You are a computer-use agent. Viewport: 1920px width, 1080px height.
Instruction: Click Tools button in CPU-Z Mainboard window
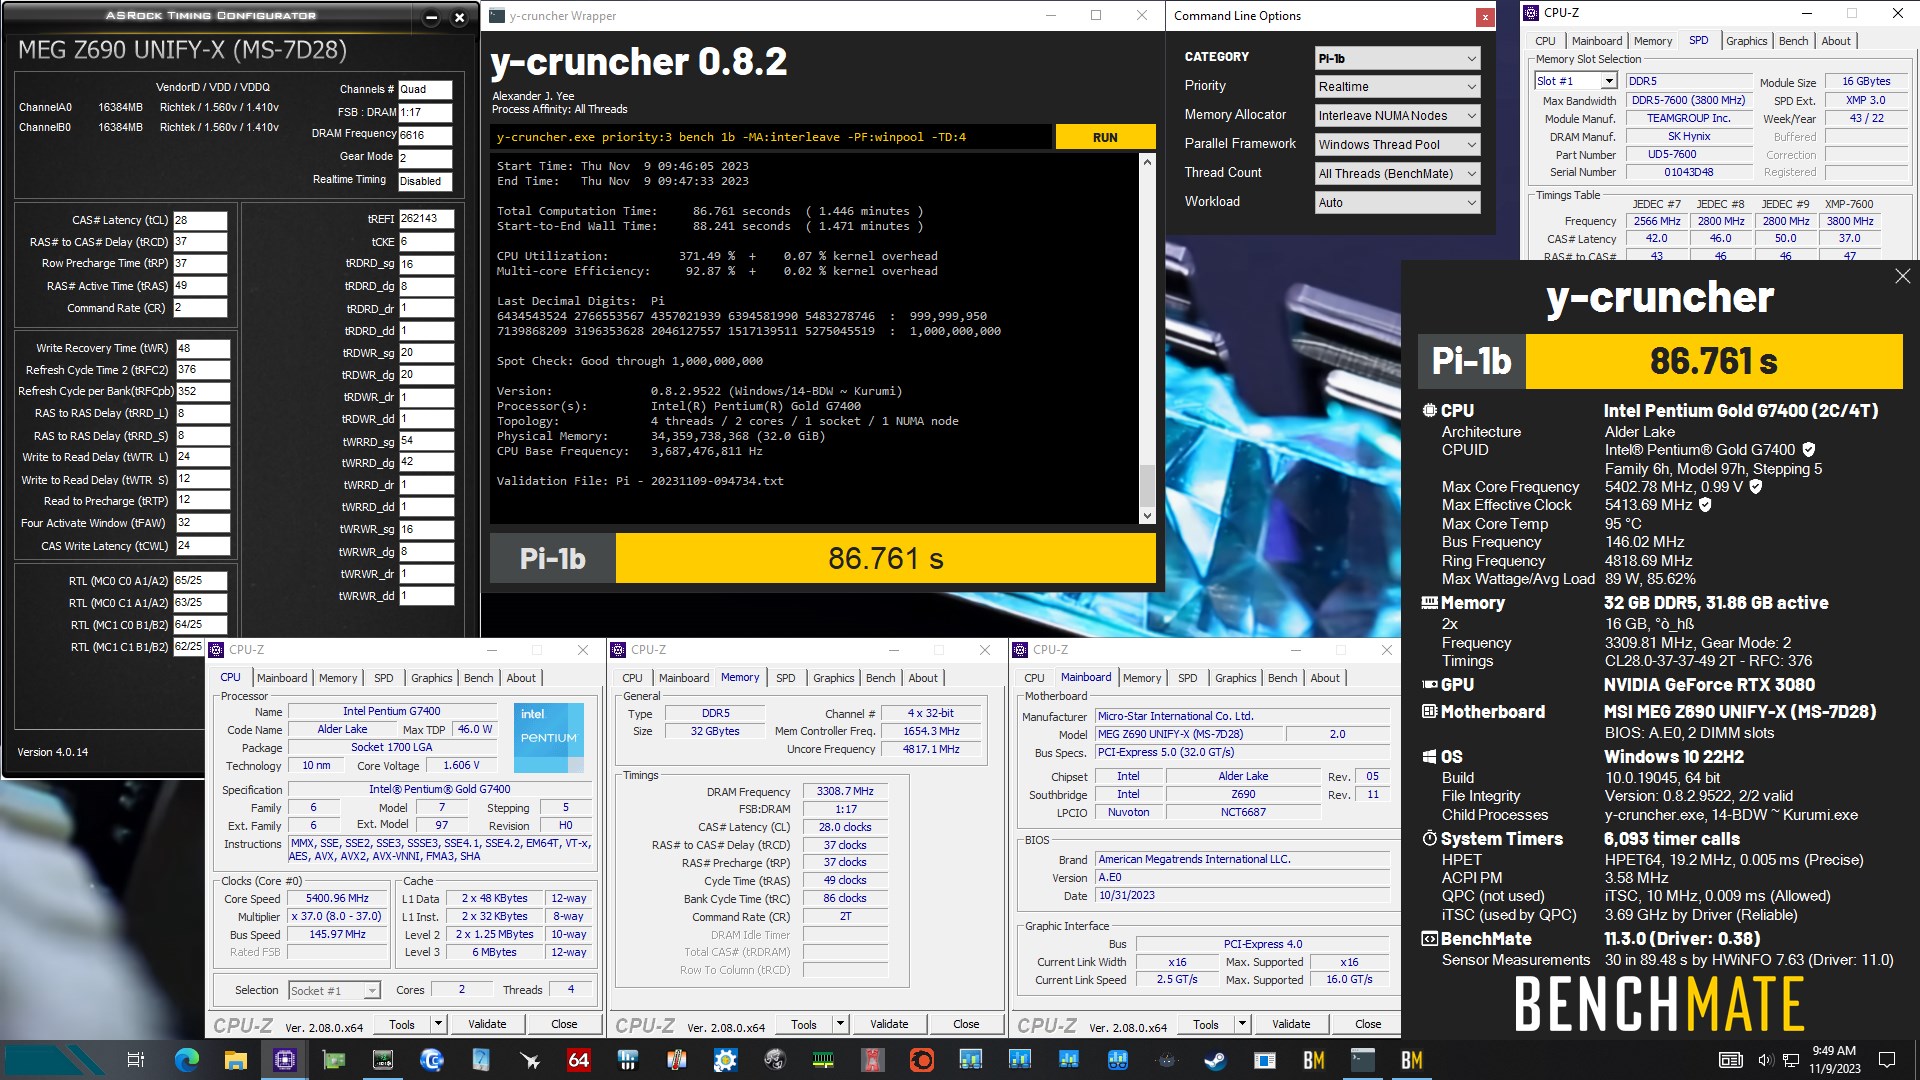pos(1206,1024)
